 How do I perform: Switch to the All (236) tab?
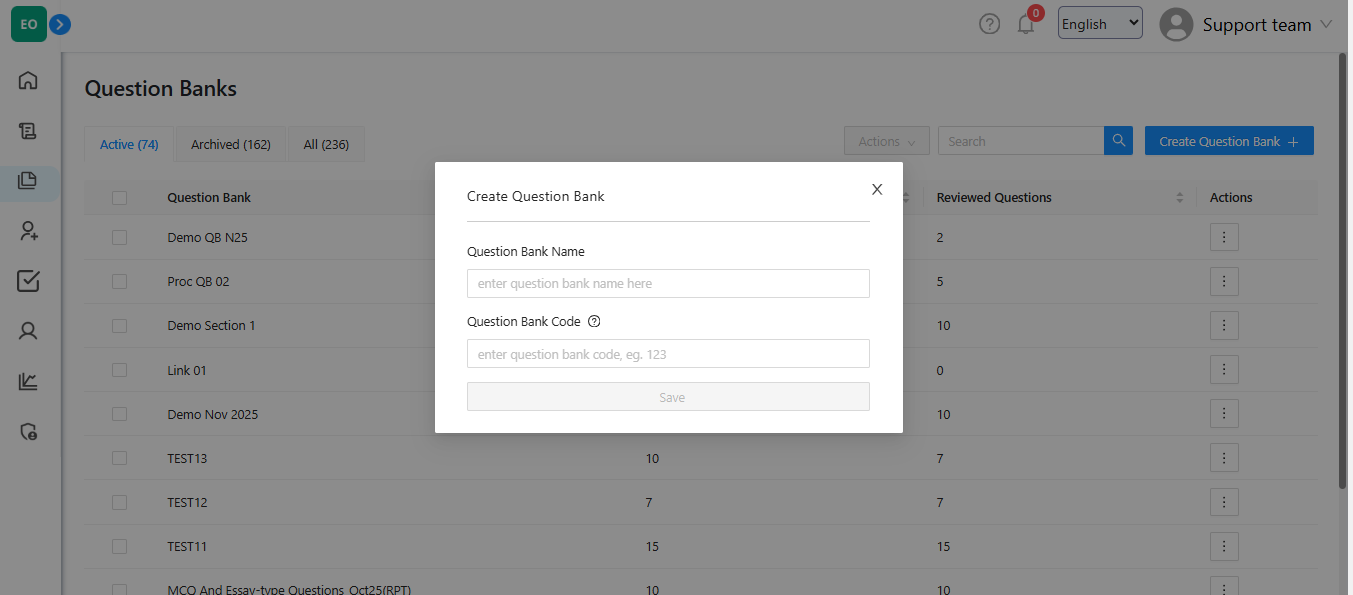(326, 145)
